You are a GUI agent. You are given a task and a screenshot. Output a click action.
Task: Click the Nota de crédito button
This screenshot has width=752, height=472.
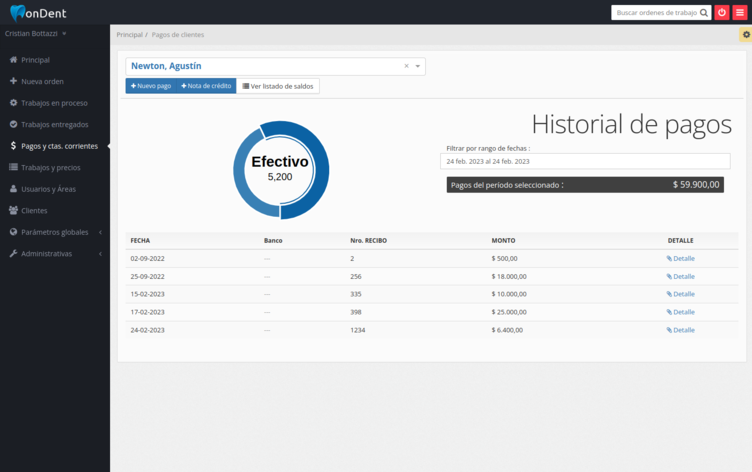(206, 86)
